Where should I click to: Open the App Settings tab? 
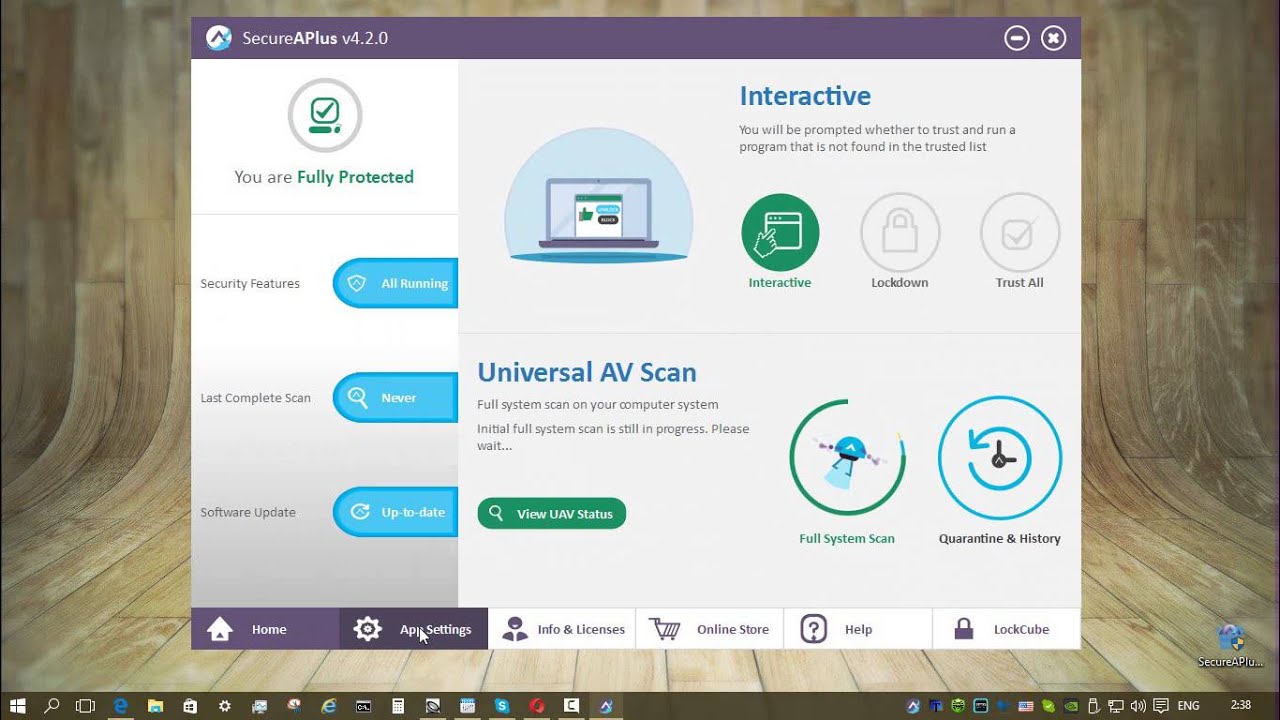414,629
